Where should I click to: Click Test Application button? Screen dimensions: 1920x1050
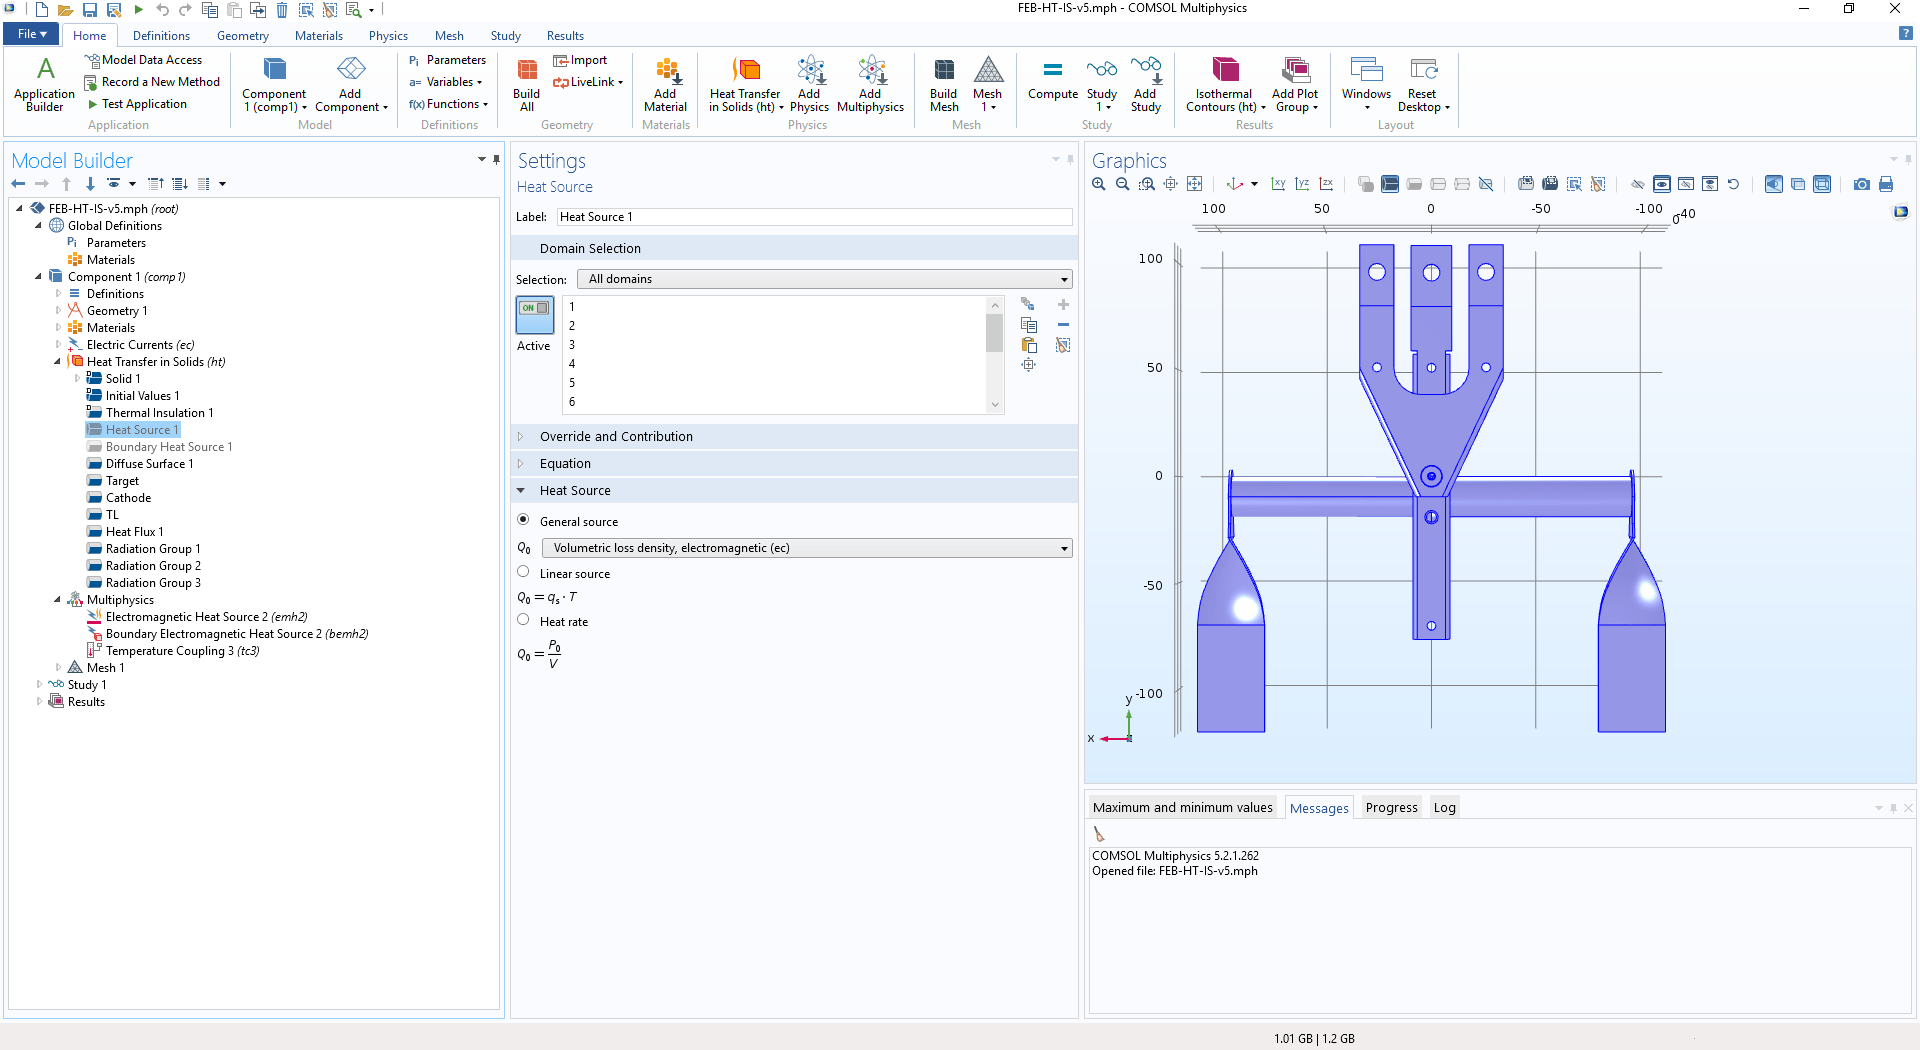(x=137, y=104)
